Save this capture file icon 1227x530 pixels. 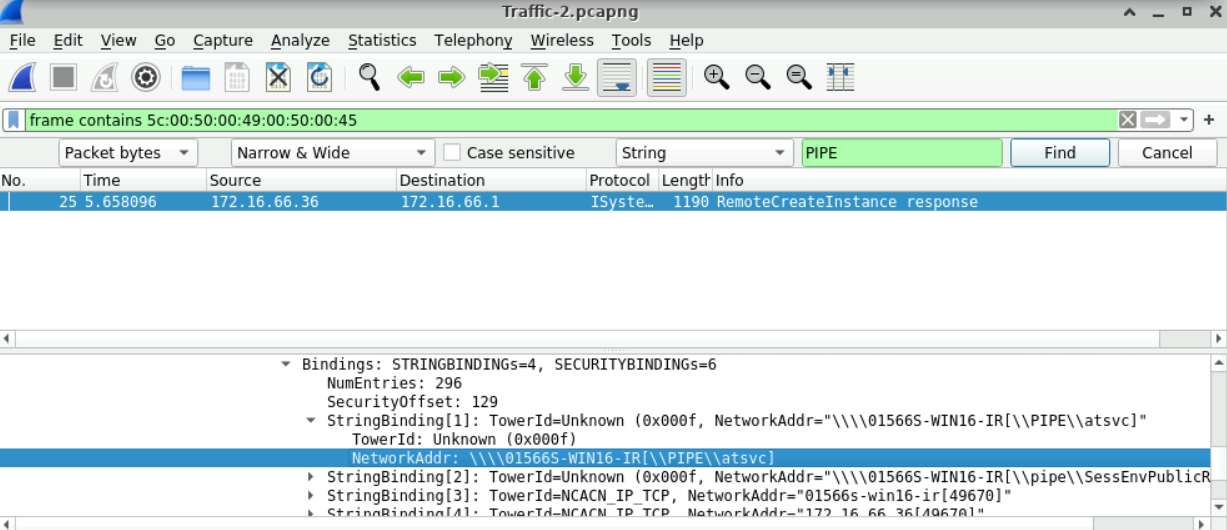(x=237, y=77)
